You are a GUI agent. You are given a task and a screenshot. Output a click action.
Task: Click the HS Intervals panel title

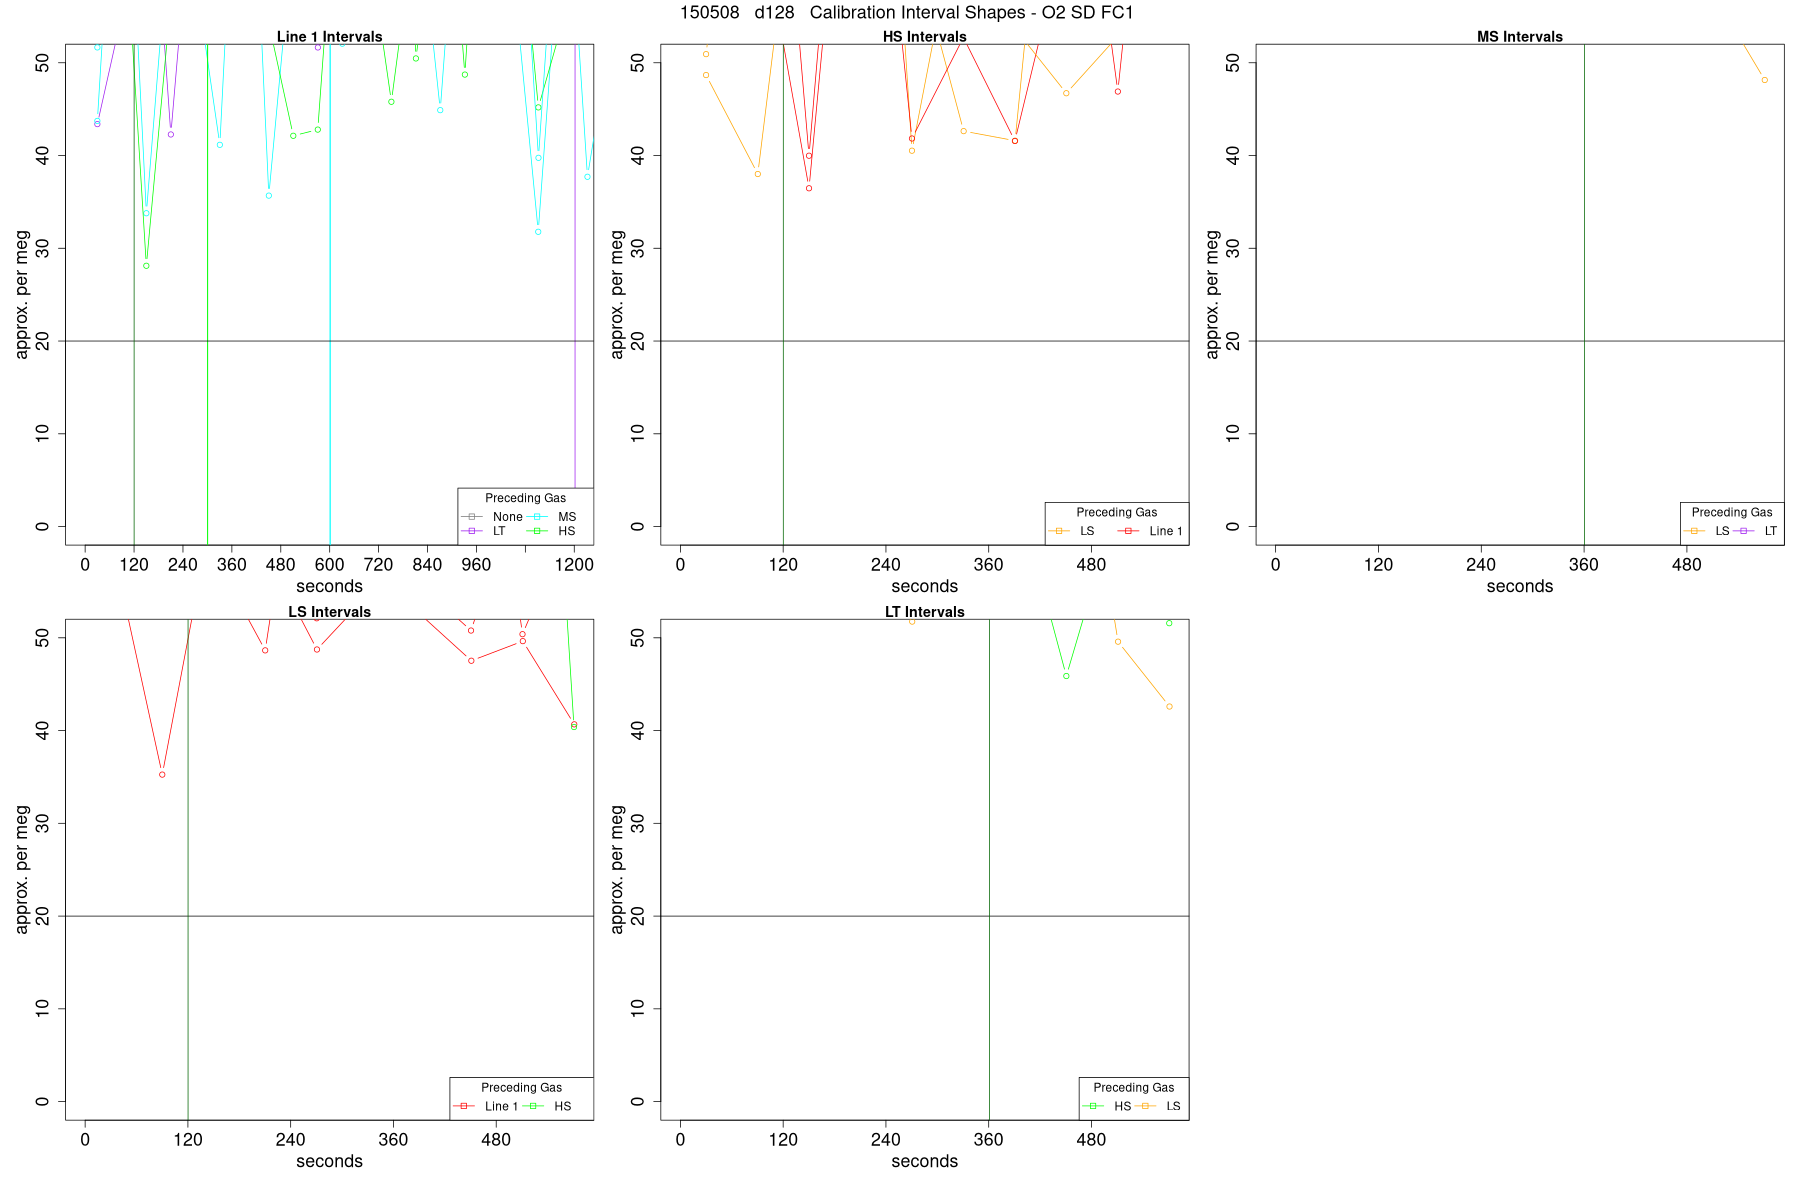924,37
